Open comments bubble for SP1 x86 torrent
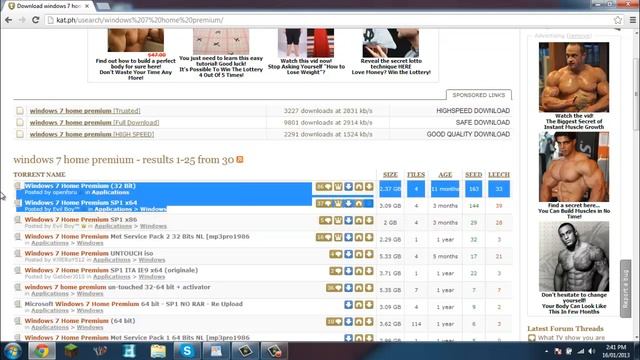The width and height of the screenshot is (640, 360). (x=325, y=220)
